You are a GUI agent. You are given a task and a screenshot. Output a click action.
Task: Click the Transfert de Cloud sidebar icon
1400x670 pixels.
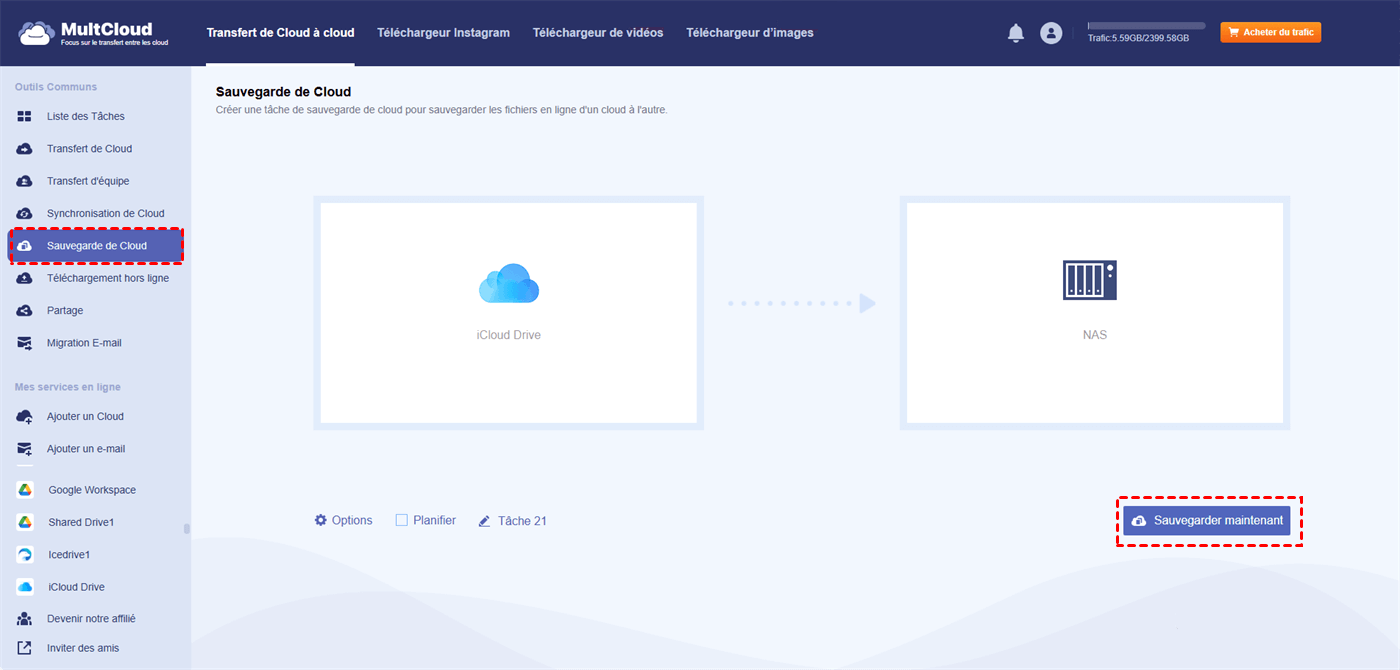click(25, 149)
